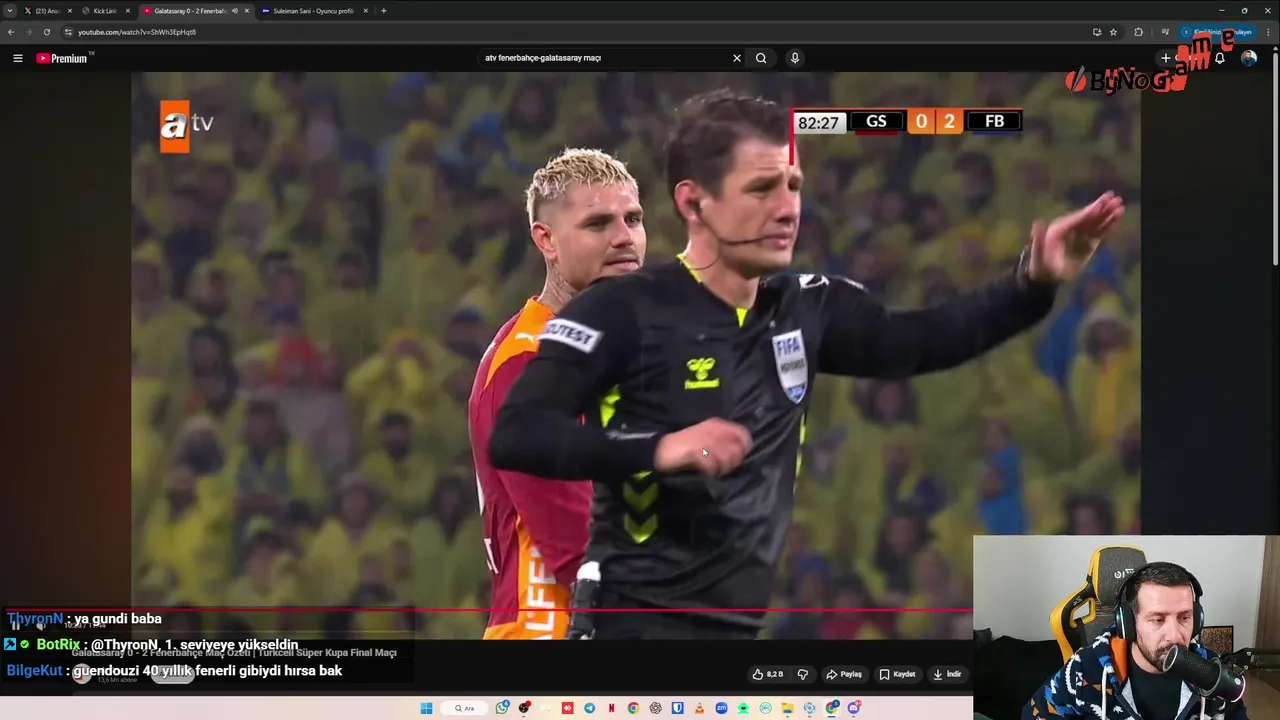Mute audio on the Galatasaray tab
Viewport: 1280px width, 720px height.
click(x=235, y=11)
